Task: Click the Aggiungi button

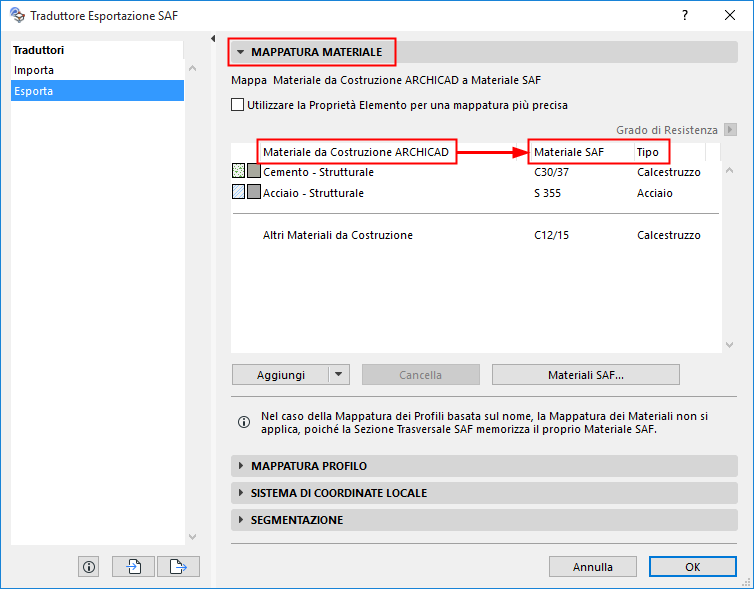Action: [280, 375]
